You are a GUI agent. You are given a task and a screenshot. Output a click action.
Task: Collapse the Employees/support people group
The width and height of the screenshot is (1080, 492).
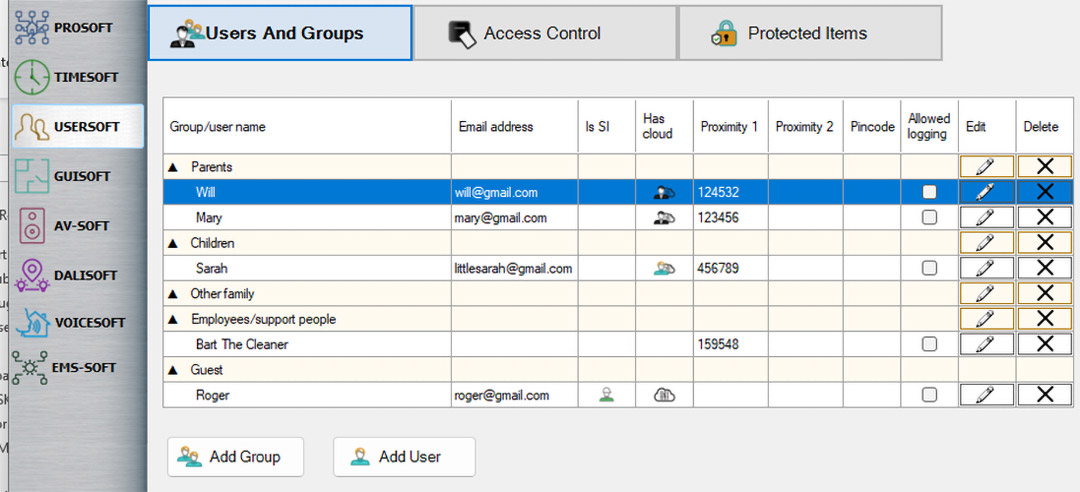(174, 319)
